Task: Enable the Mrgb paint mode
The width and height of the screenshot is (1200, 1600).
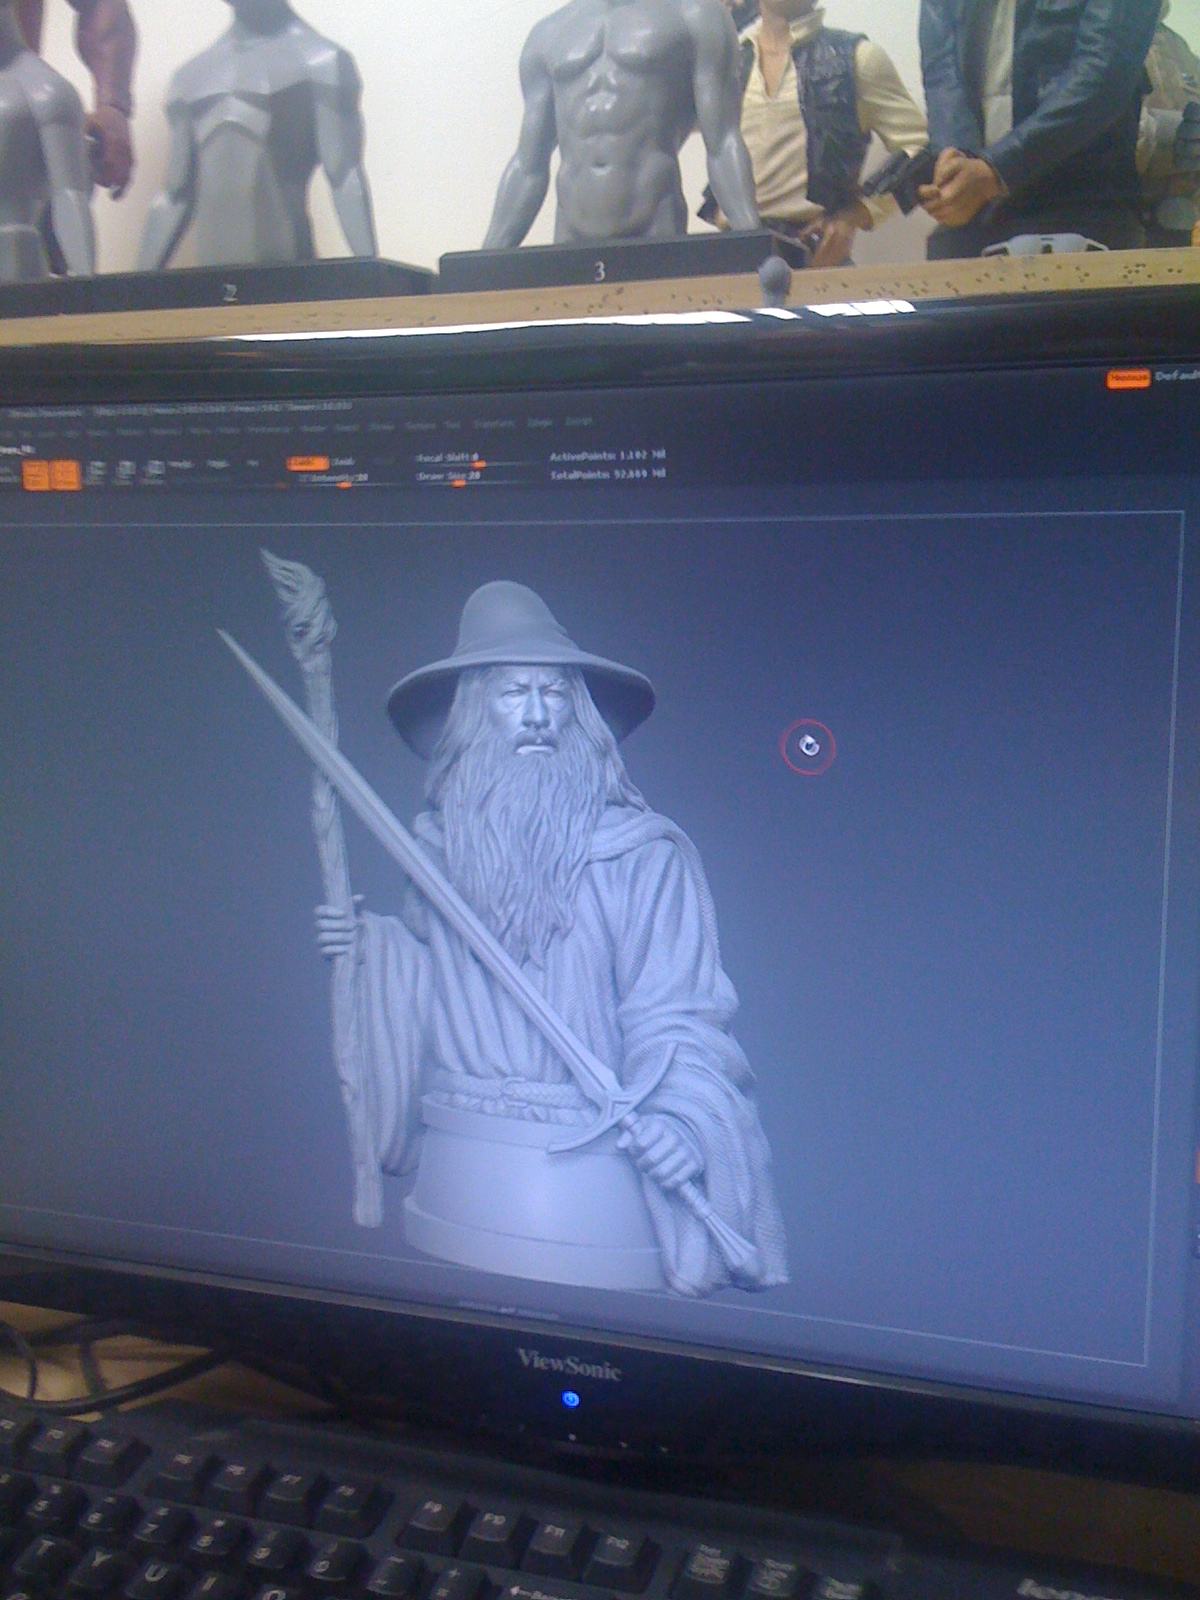Action: point(182,464)
